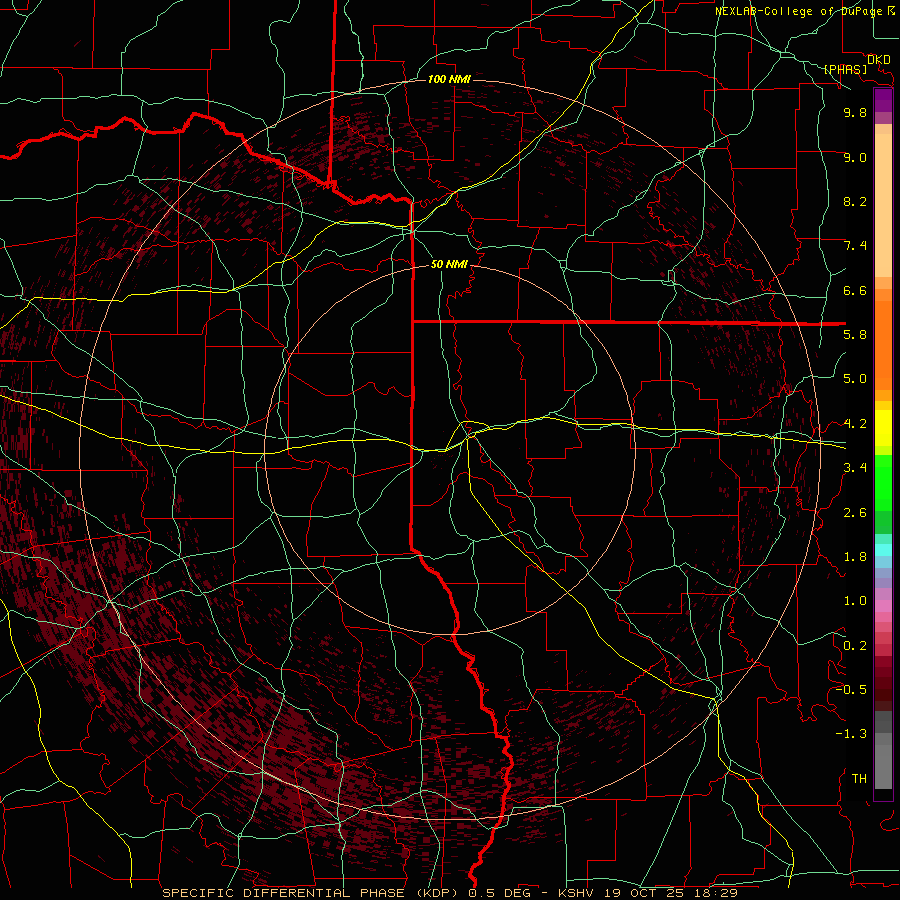Click the 1.0 scale value
Image resolution: width=900 pixels, height=900 pixels.
pyautogui.click(x=855, y=601)
